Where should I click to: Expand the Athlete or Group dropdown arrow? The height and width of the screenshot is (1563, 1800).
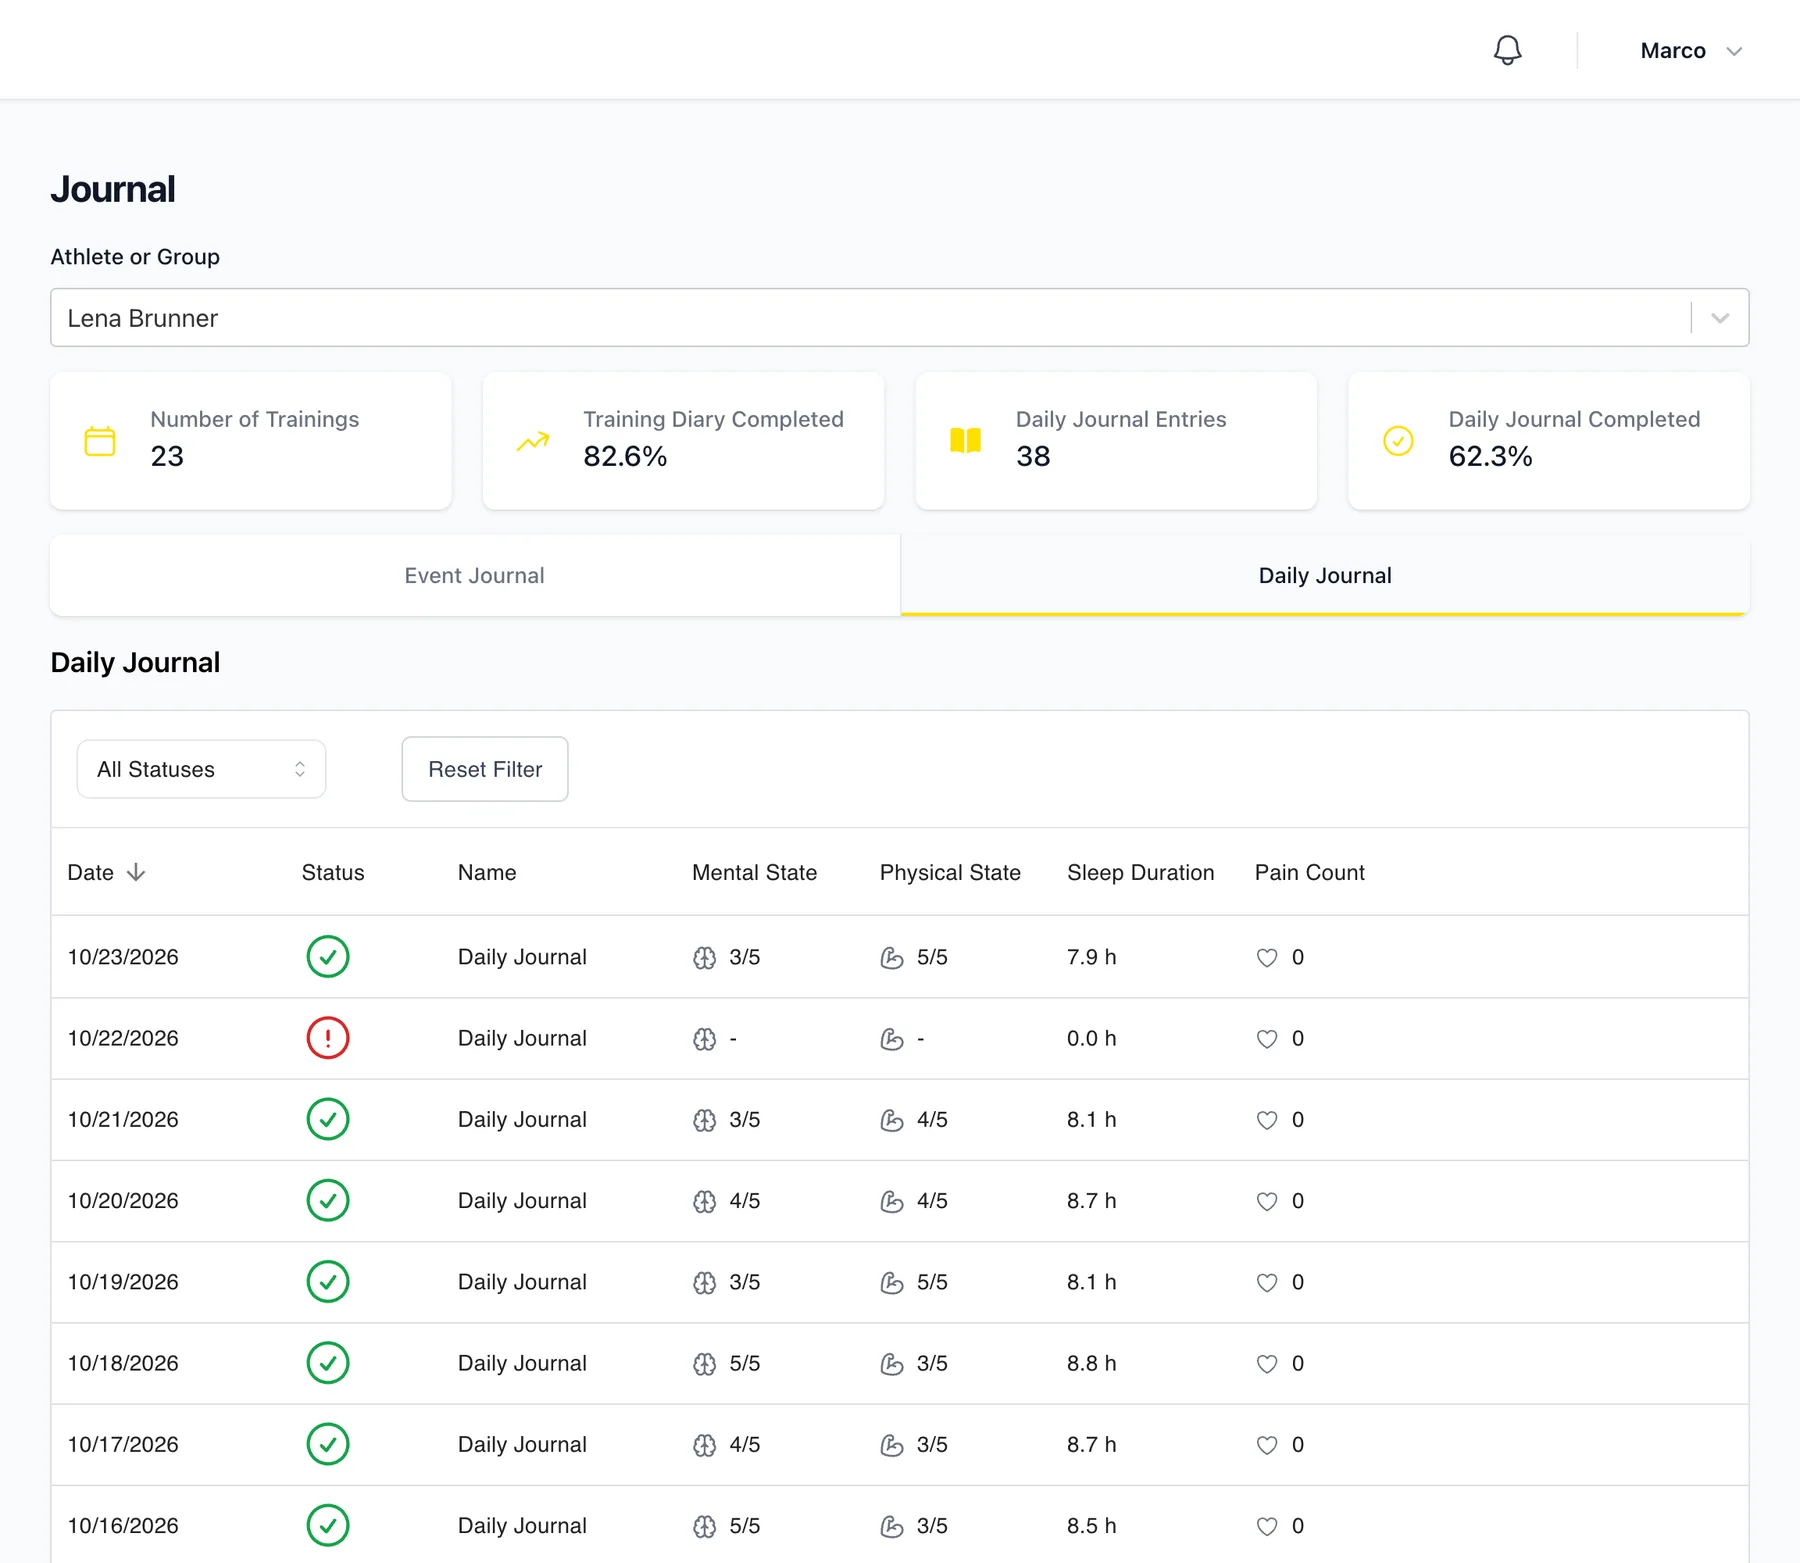(1720, 318)
